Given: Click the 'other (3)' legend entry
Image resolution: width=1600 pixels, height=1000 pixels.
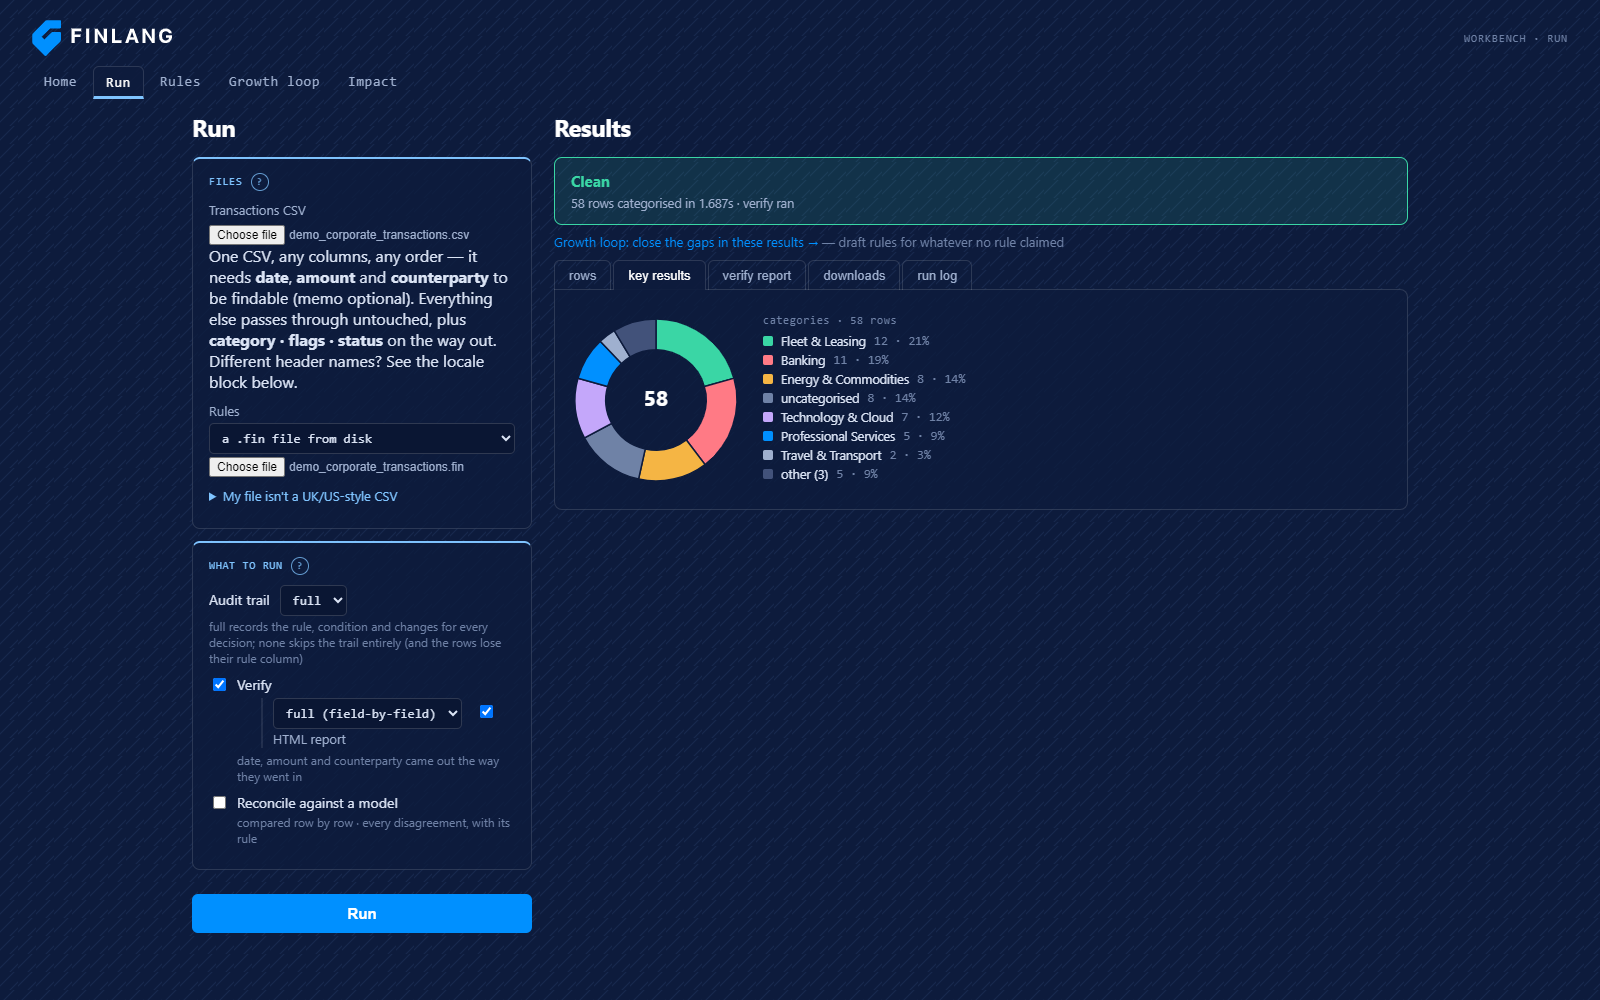Looking at the screenshot, I should pos(820,475).
